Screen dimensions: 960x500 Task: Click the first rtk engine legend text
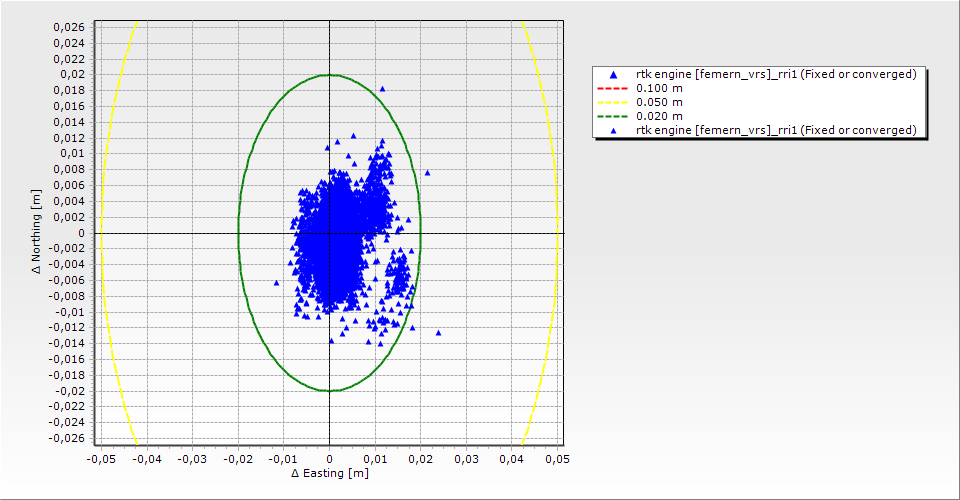coord(776,74)
